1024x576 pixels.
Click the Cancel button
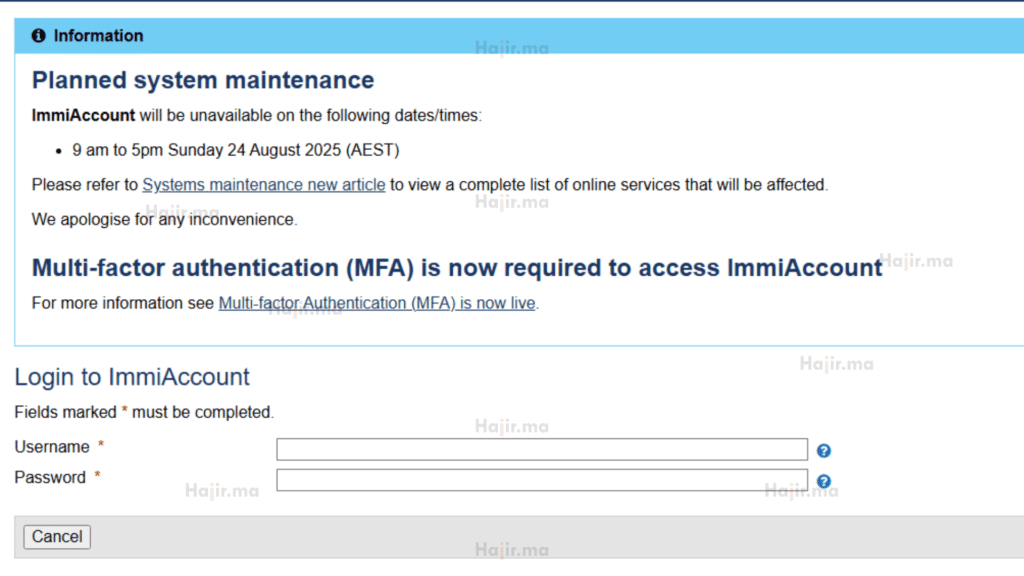point(57,537)
